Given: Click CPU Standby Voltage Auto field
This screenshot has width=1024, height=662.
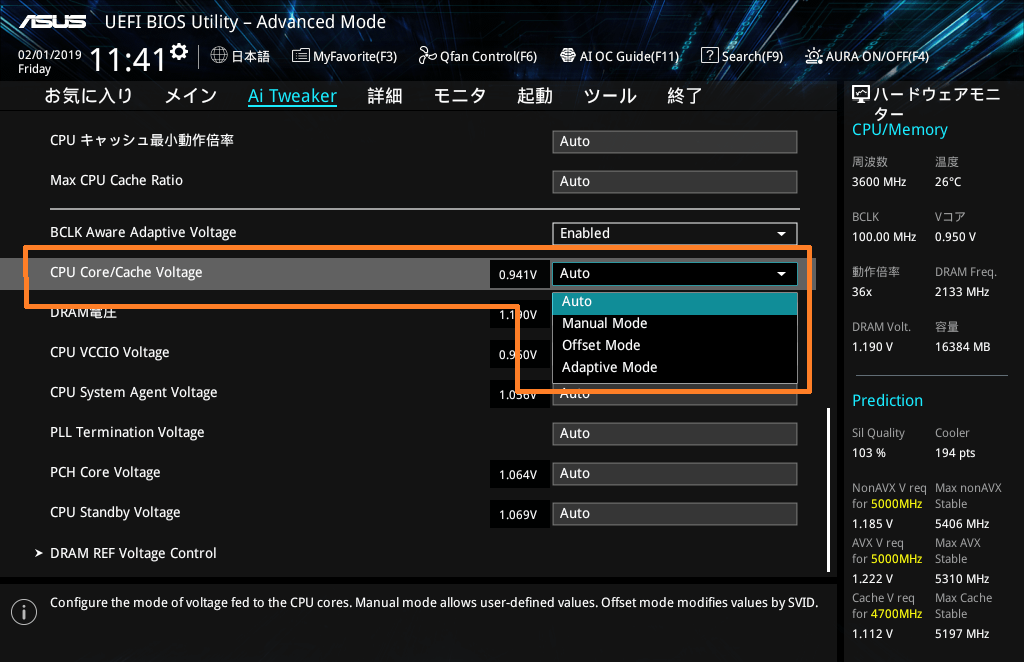Looking at the screenshot, I should pyautogui.click(x=675, y=514).
